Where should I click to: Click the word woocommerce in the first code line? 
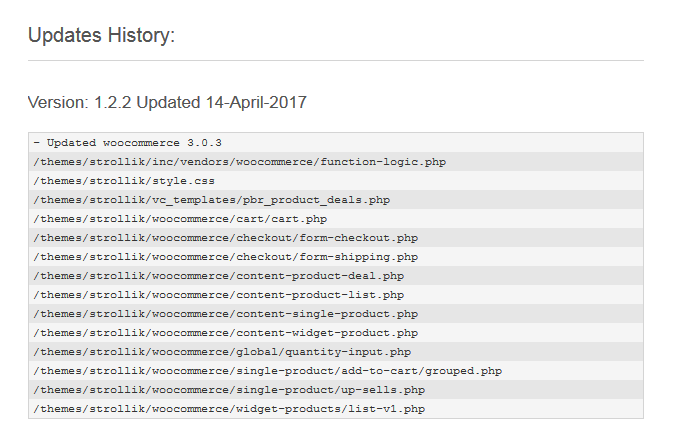(141, 143)
